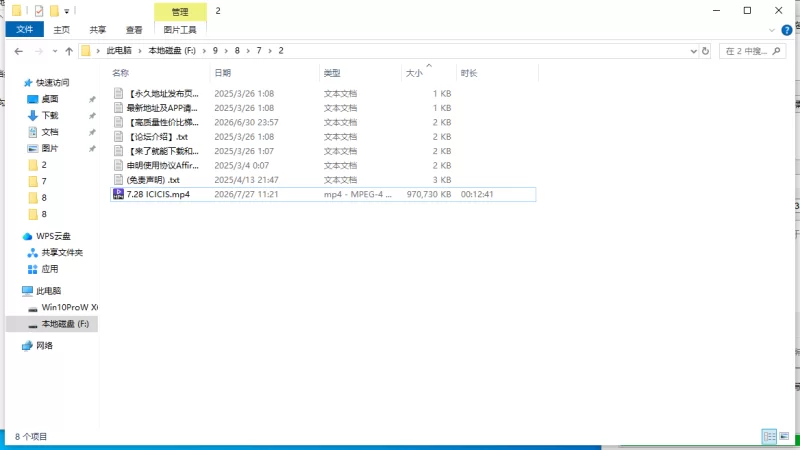
Task: Go up one folder level
Action: (x=69, y=51)
